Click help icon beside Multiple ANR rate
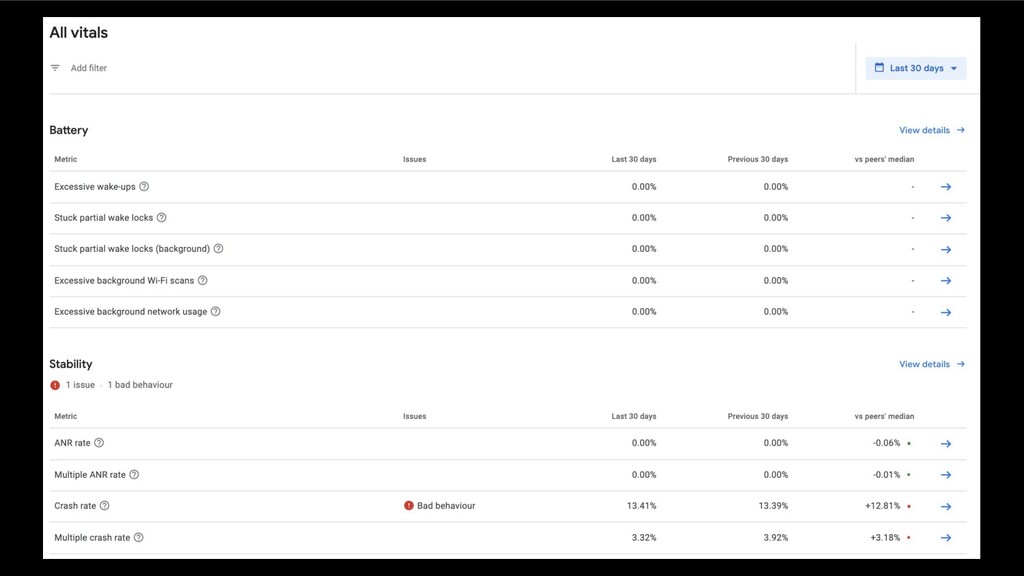 [134, 475]
